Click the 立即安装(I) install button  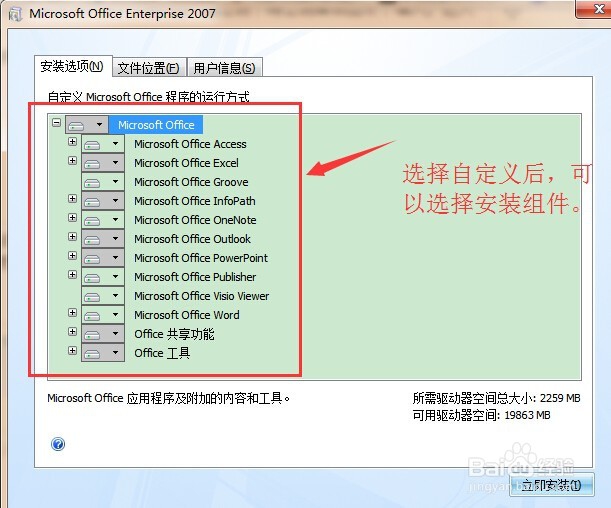pos(551,485)
